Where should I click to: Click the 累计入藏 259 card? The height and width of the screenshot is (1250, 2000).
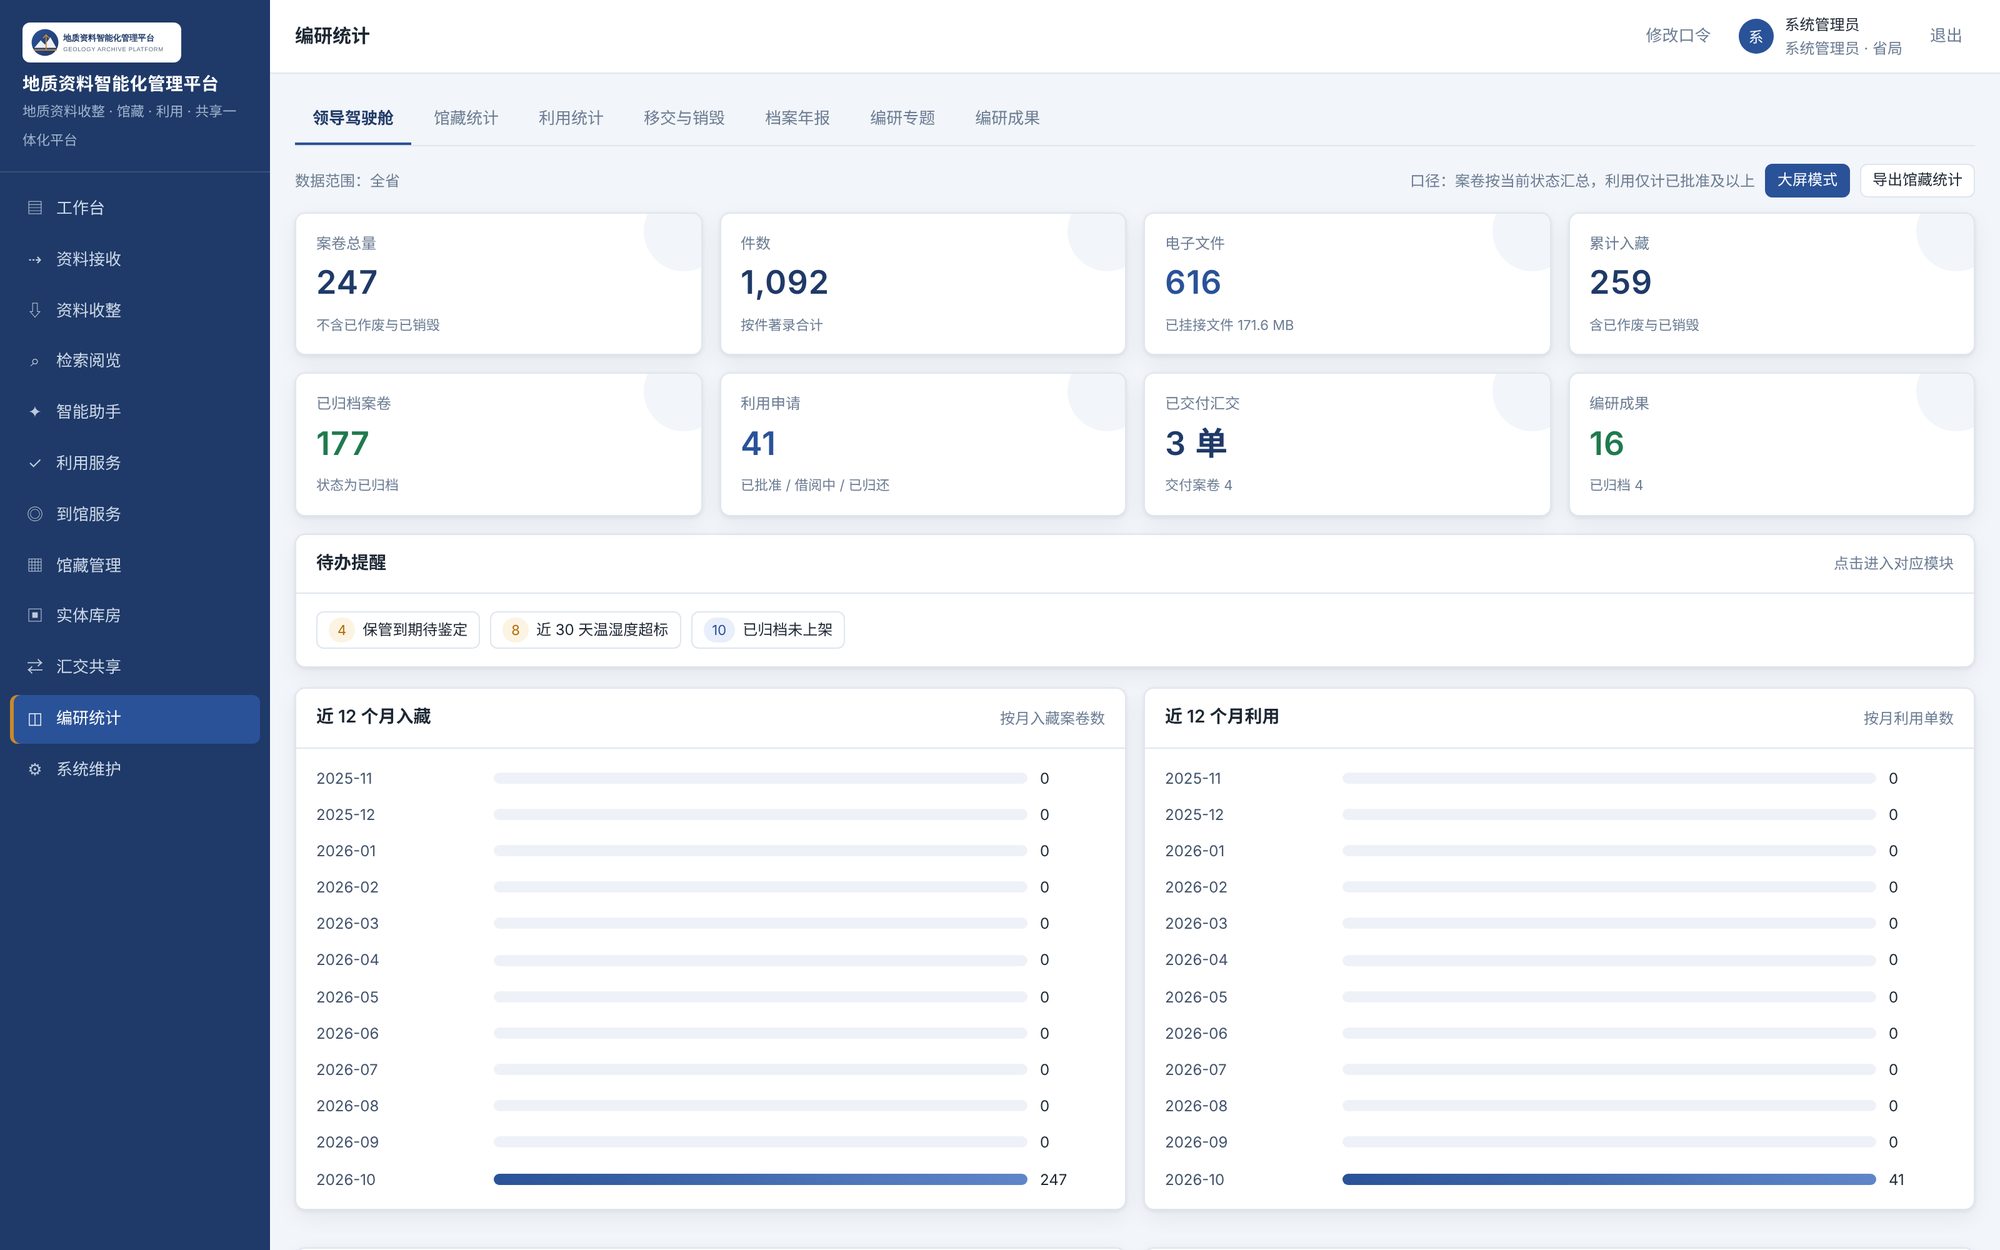pos(1771,284)
